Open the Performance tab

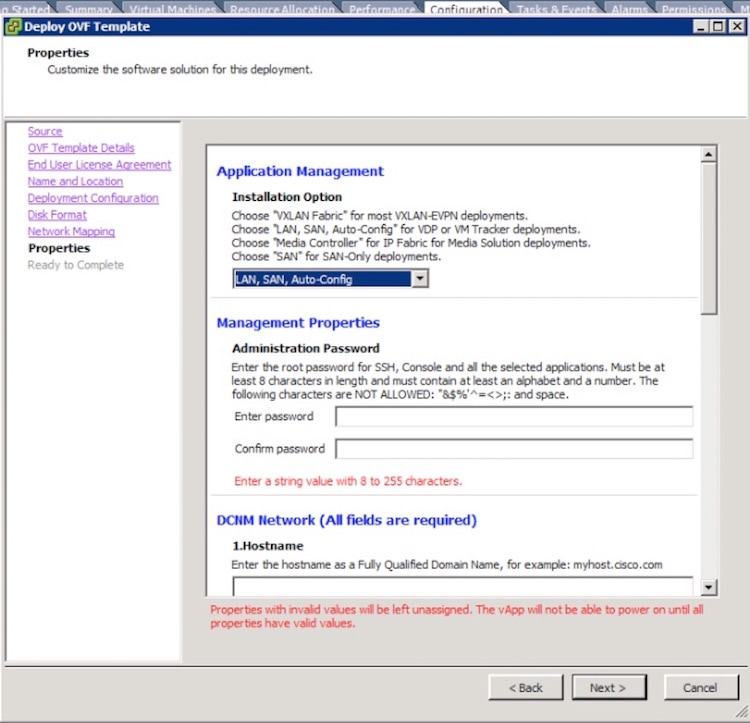click(x=382, y=9)
